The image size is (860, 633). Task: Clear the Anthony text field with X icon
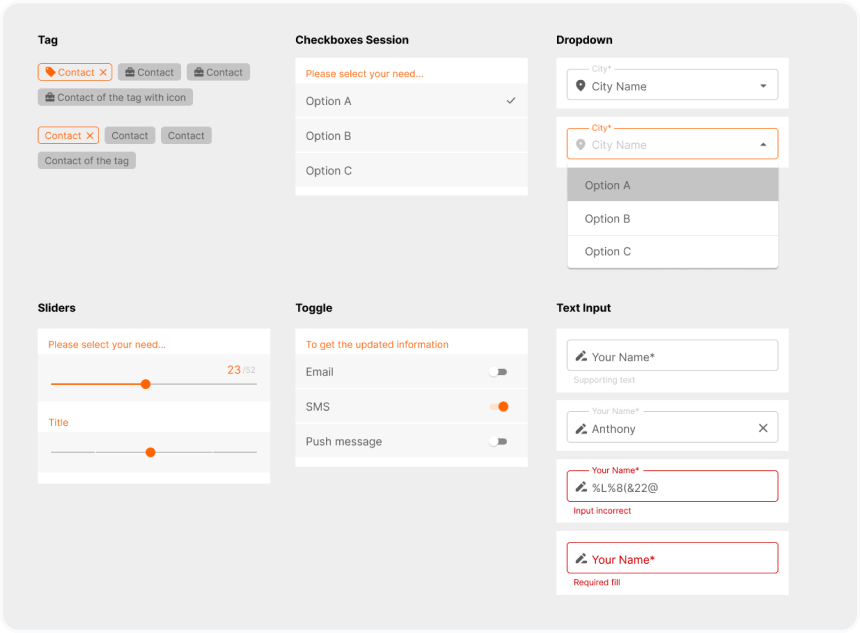[x=763, y=428]
